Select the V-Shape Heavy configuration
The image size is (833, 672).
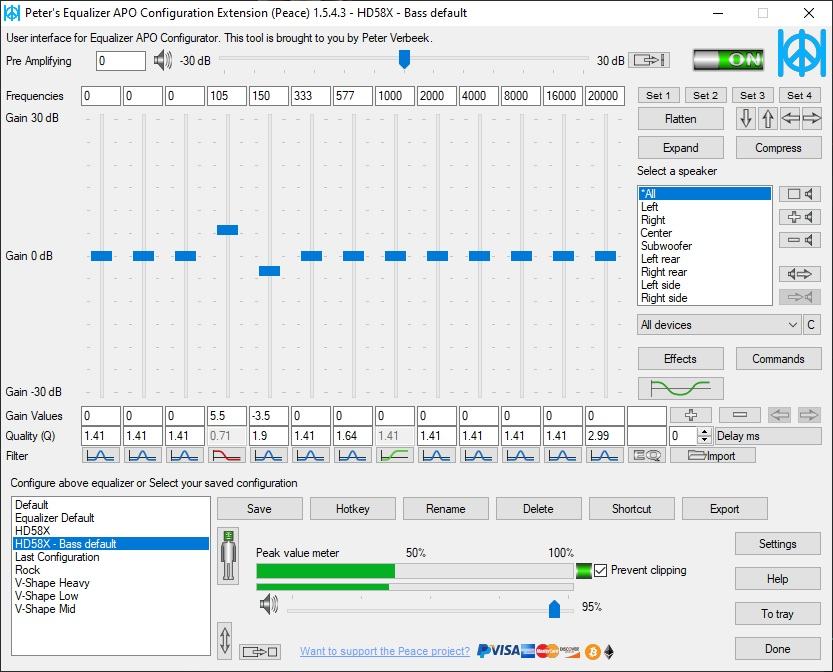click(110, 583)
